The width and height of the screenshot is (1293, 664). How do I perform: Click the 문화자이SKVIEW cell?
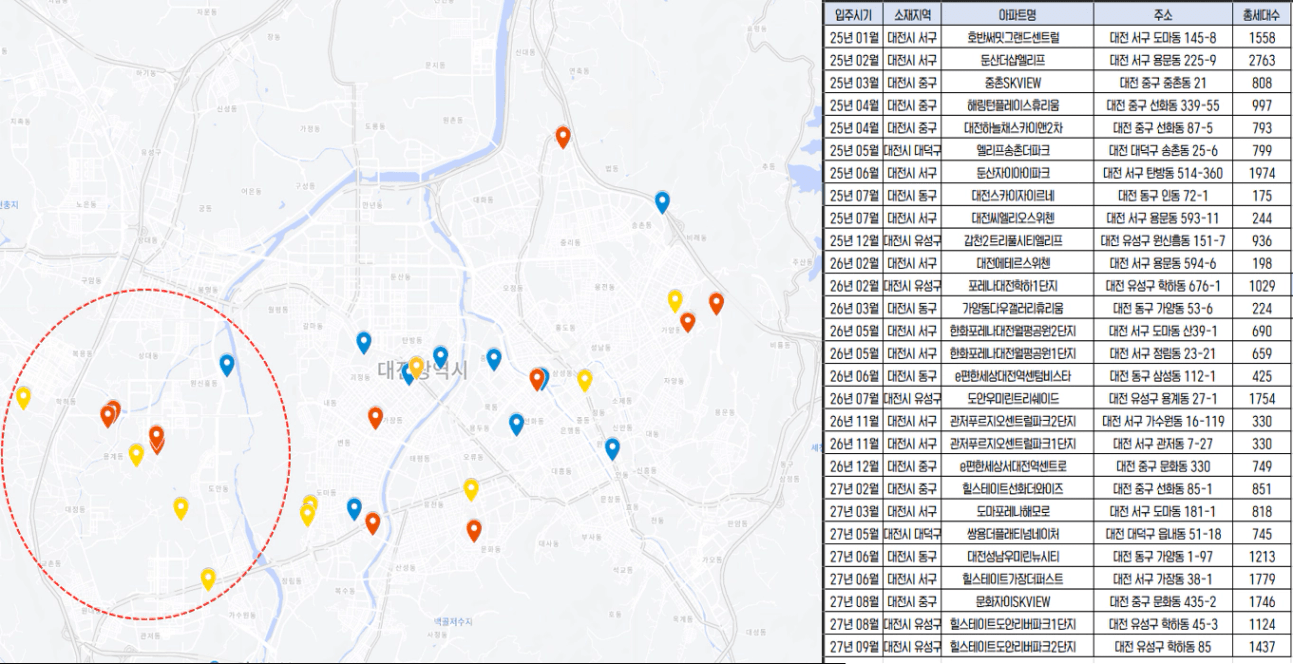click(1017, 602)
